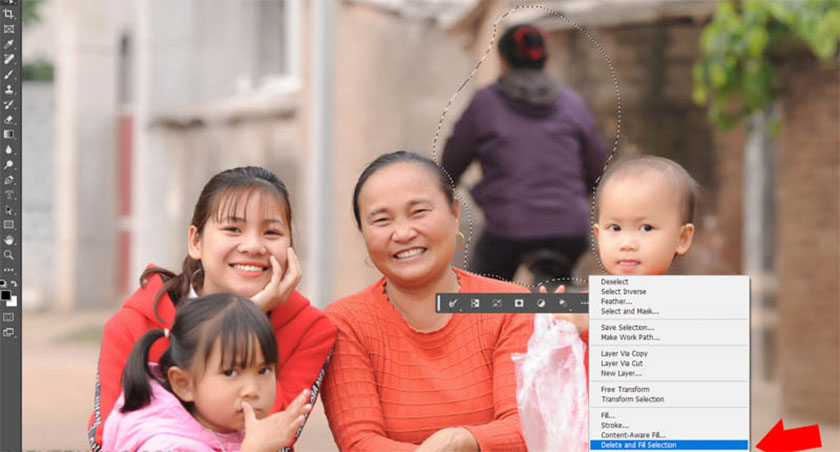Select the Clone Stamp tool
Viewport: 840px width, 452px height.
pos(9,89)
